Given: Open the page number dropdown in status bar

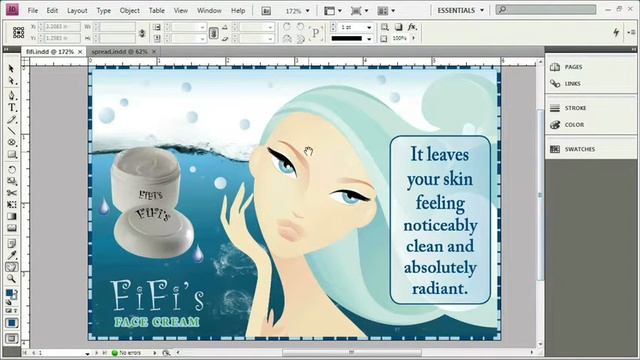Looking at the screenshot, I should pyautogui.click(x=87, y=353).
